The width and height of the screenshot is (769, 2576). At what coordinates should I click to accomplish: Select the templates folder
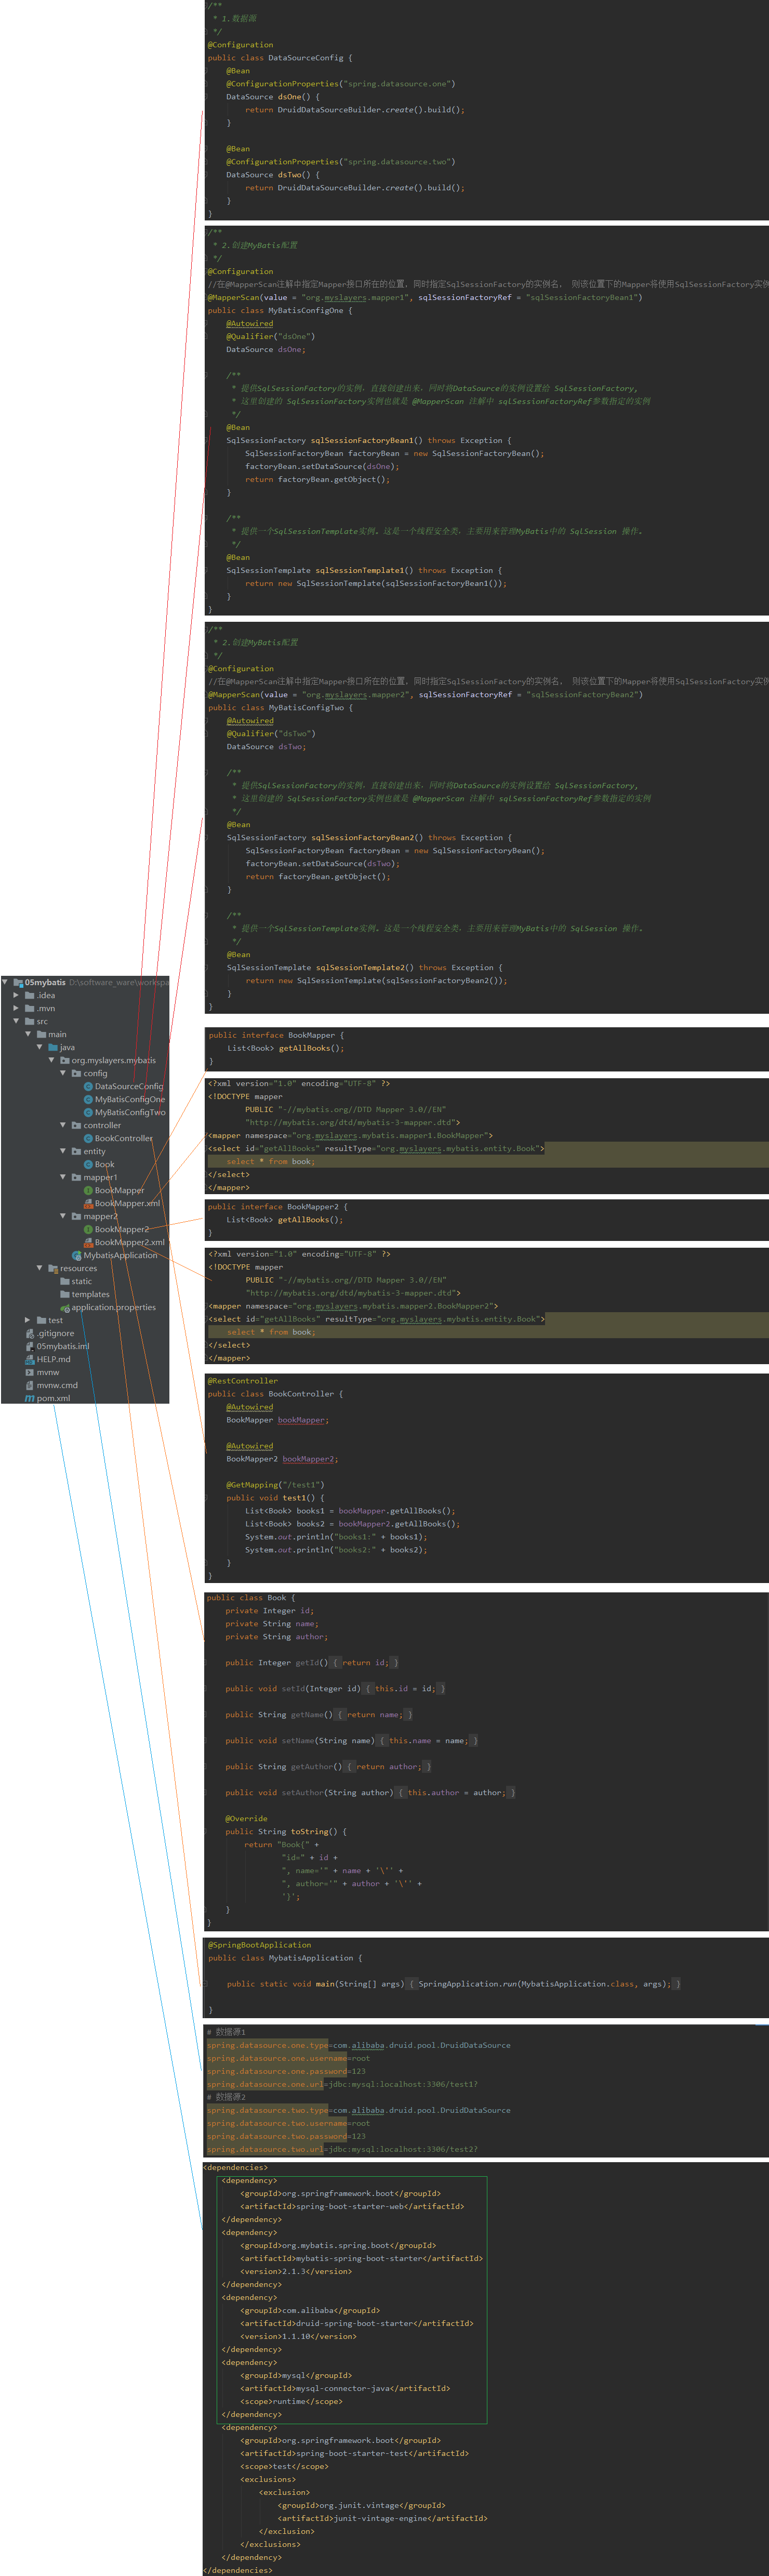(x=90, y=1294)
